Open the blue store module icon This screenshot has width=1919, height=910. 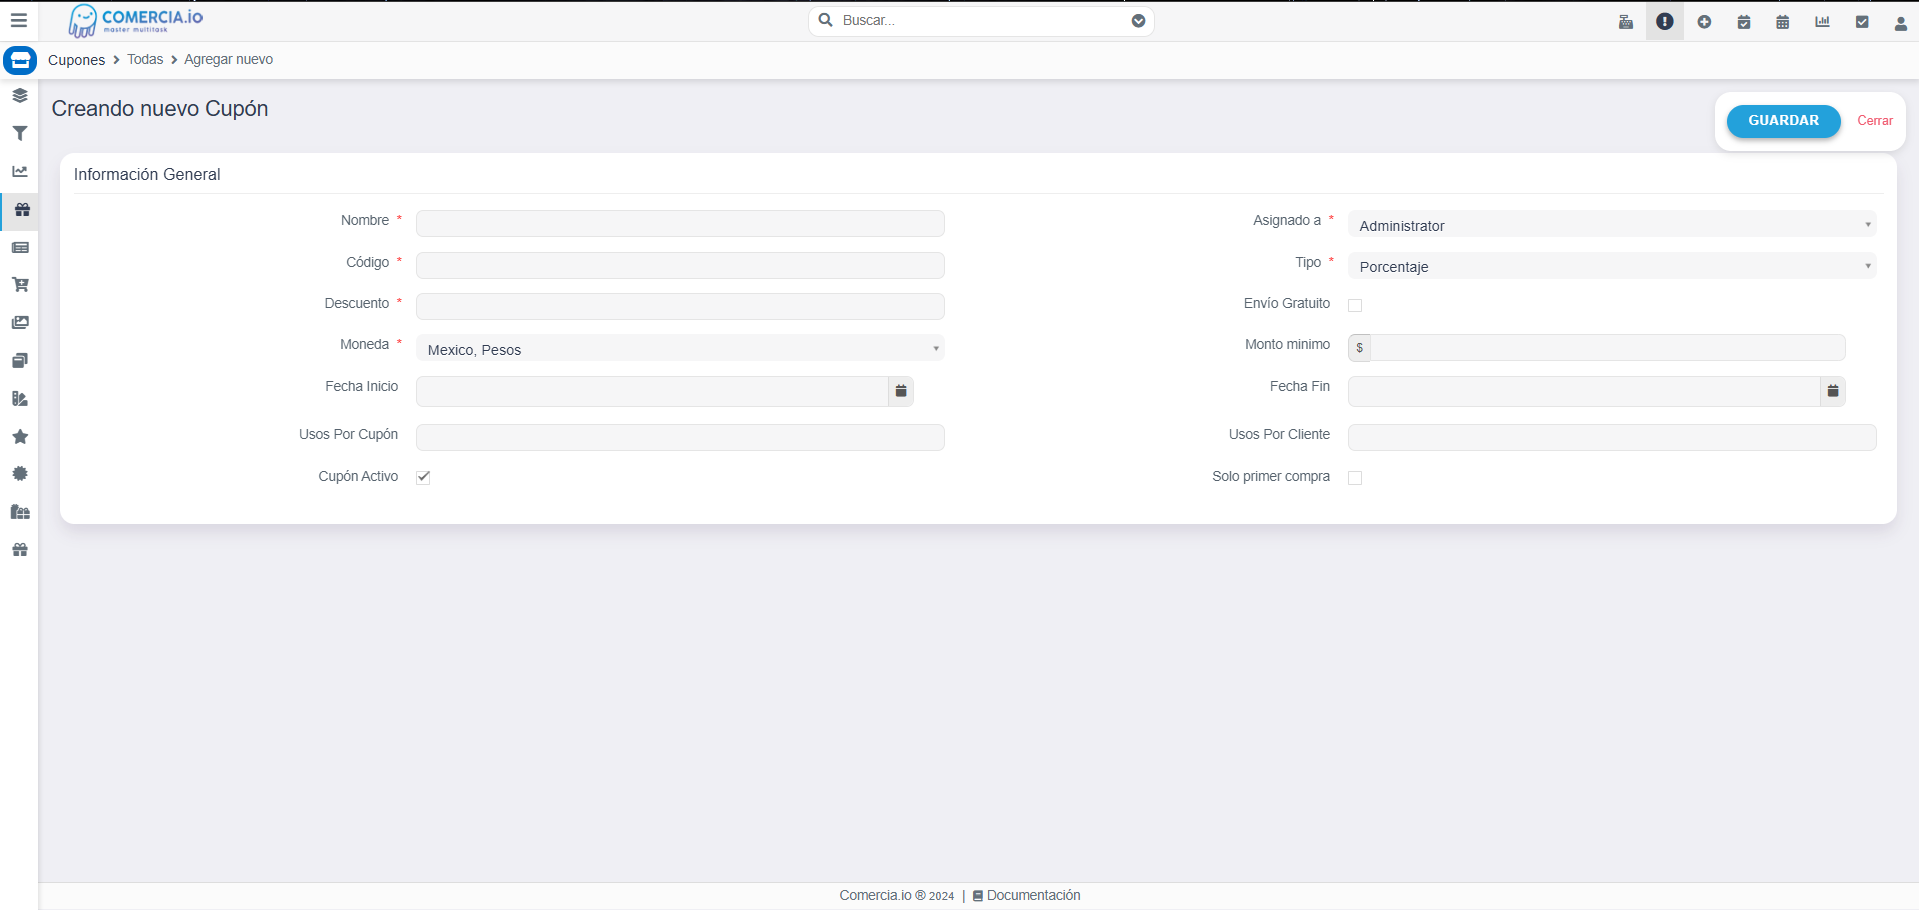(20, 60)
